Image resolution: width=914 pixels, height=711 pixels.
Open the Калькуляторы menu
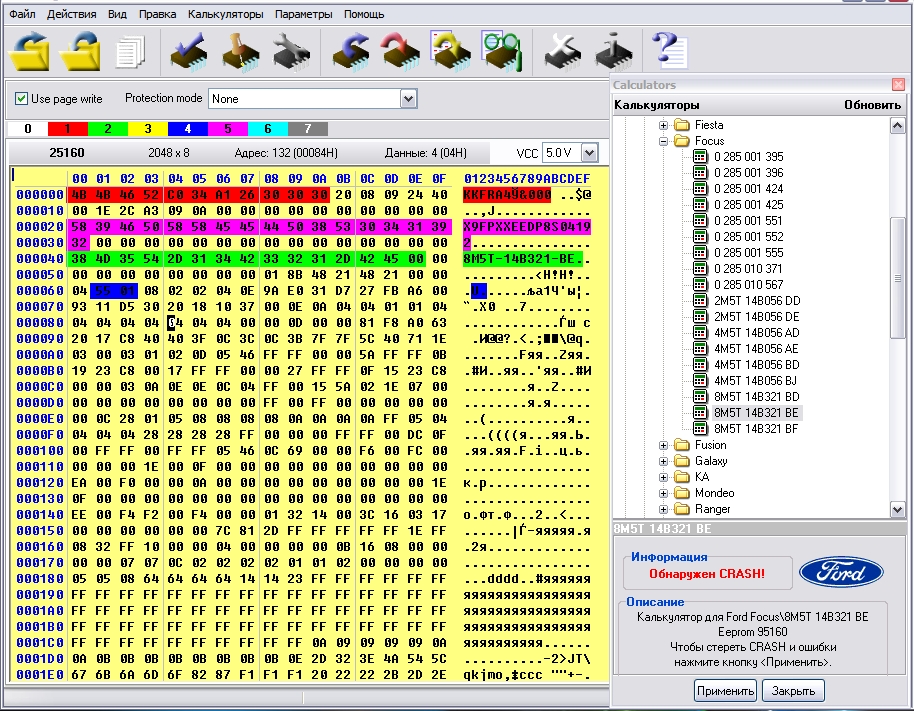(x=226, y=14)
